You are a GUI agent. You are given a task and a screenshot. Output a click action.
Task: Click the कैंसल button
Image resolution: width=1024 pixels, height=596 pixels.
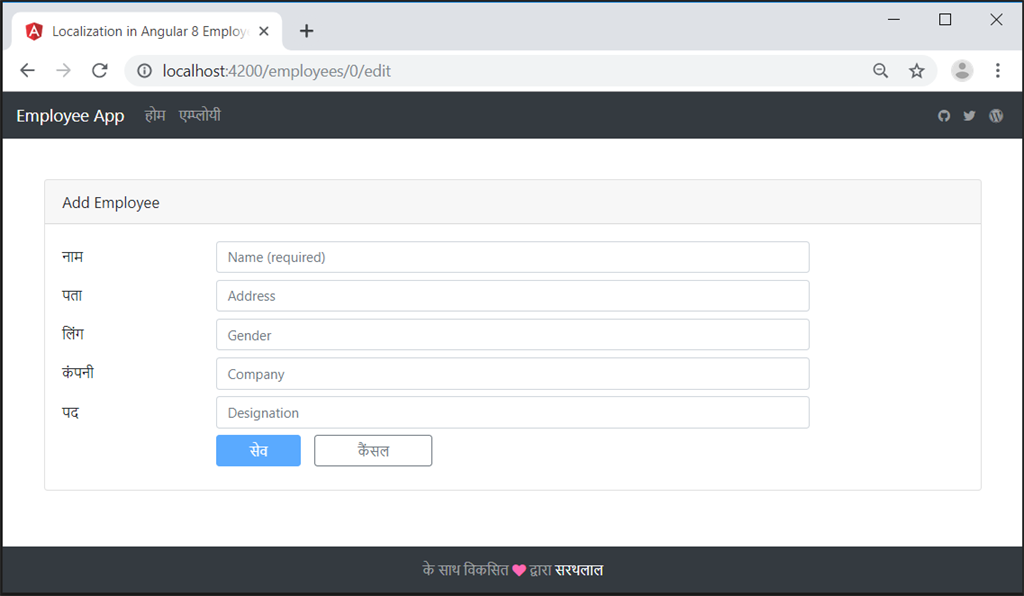373,450
